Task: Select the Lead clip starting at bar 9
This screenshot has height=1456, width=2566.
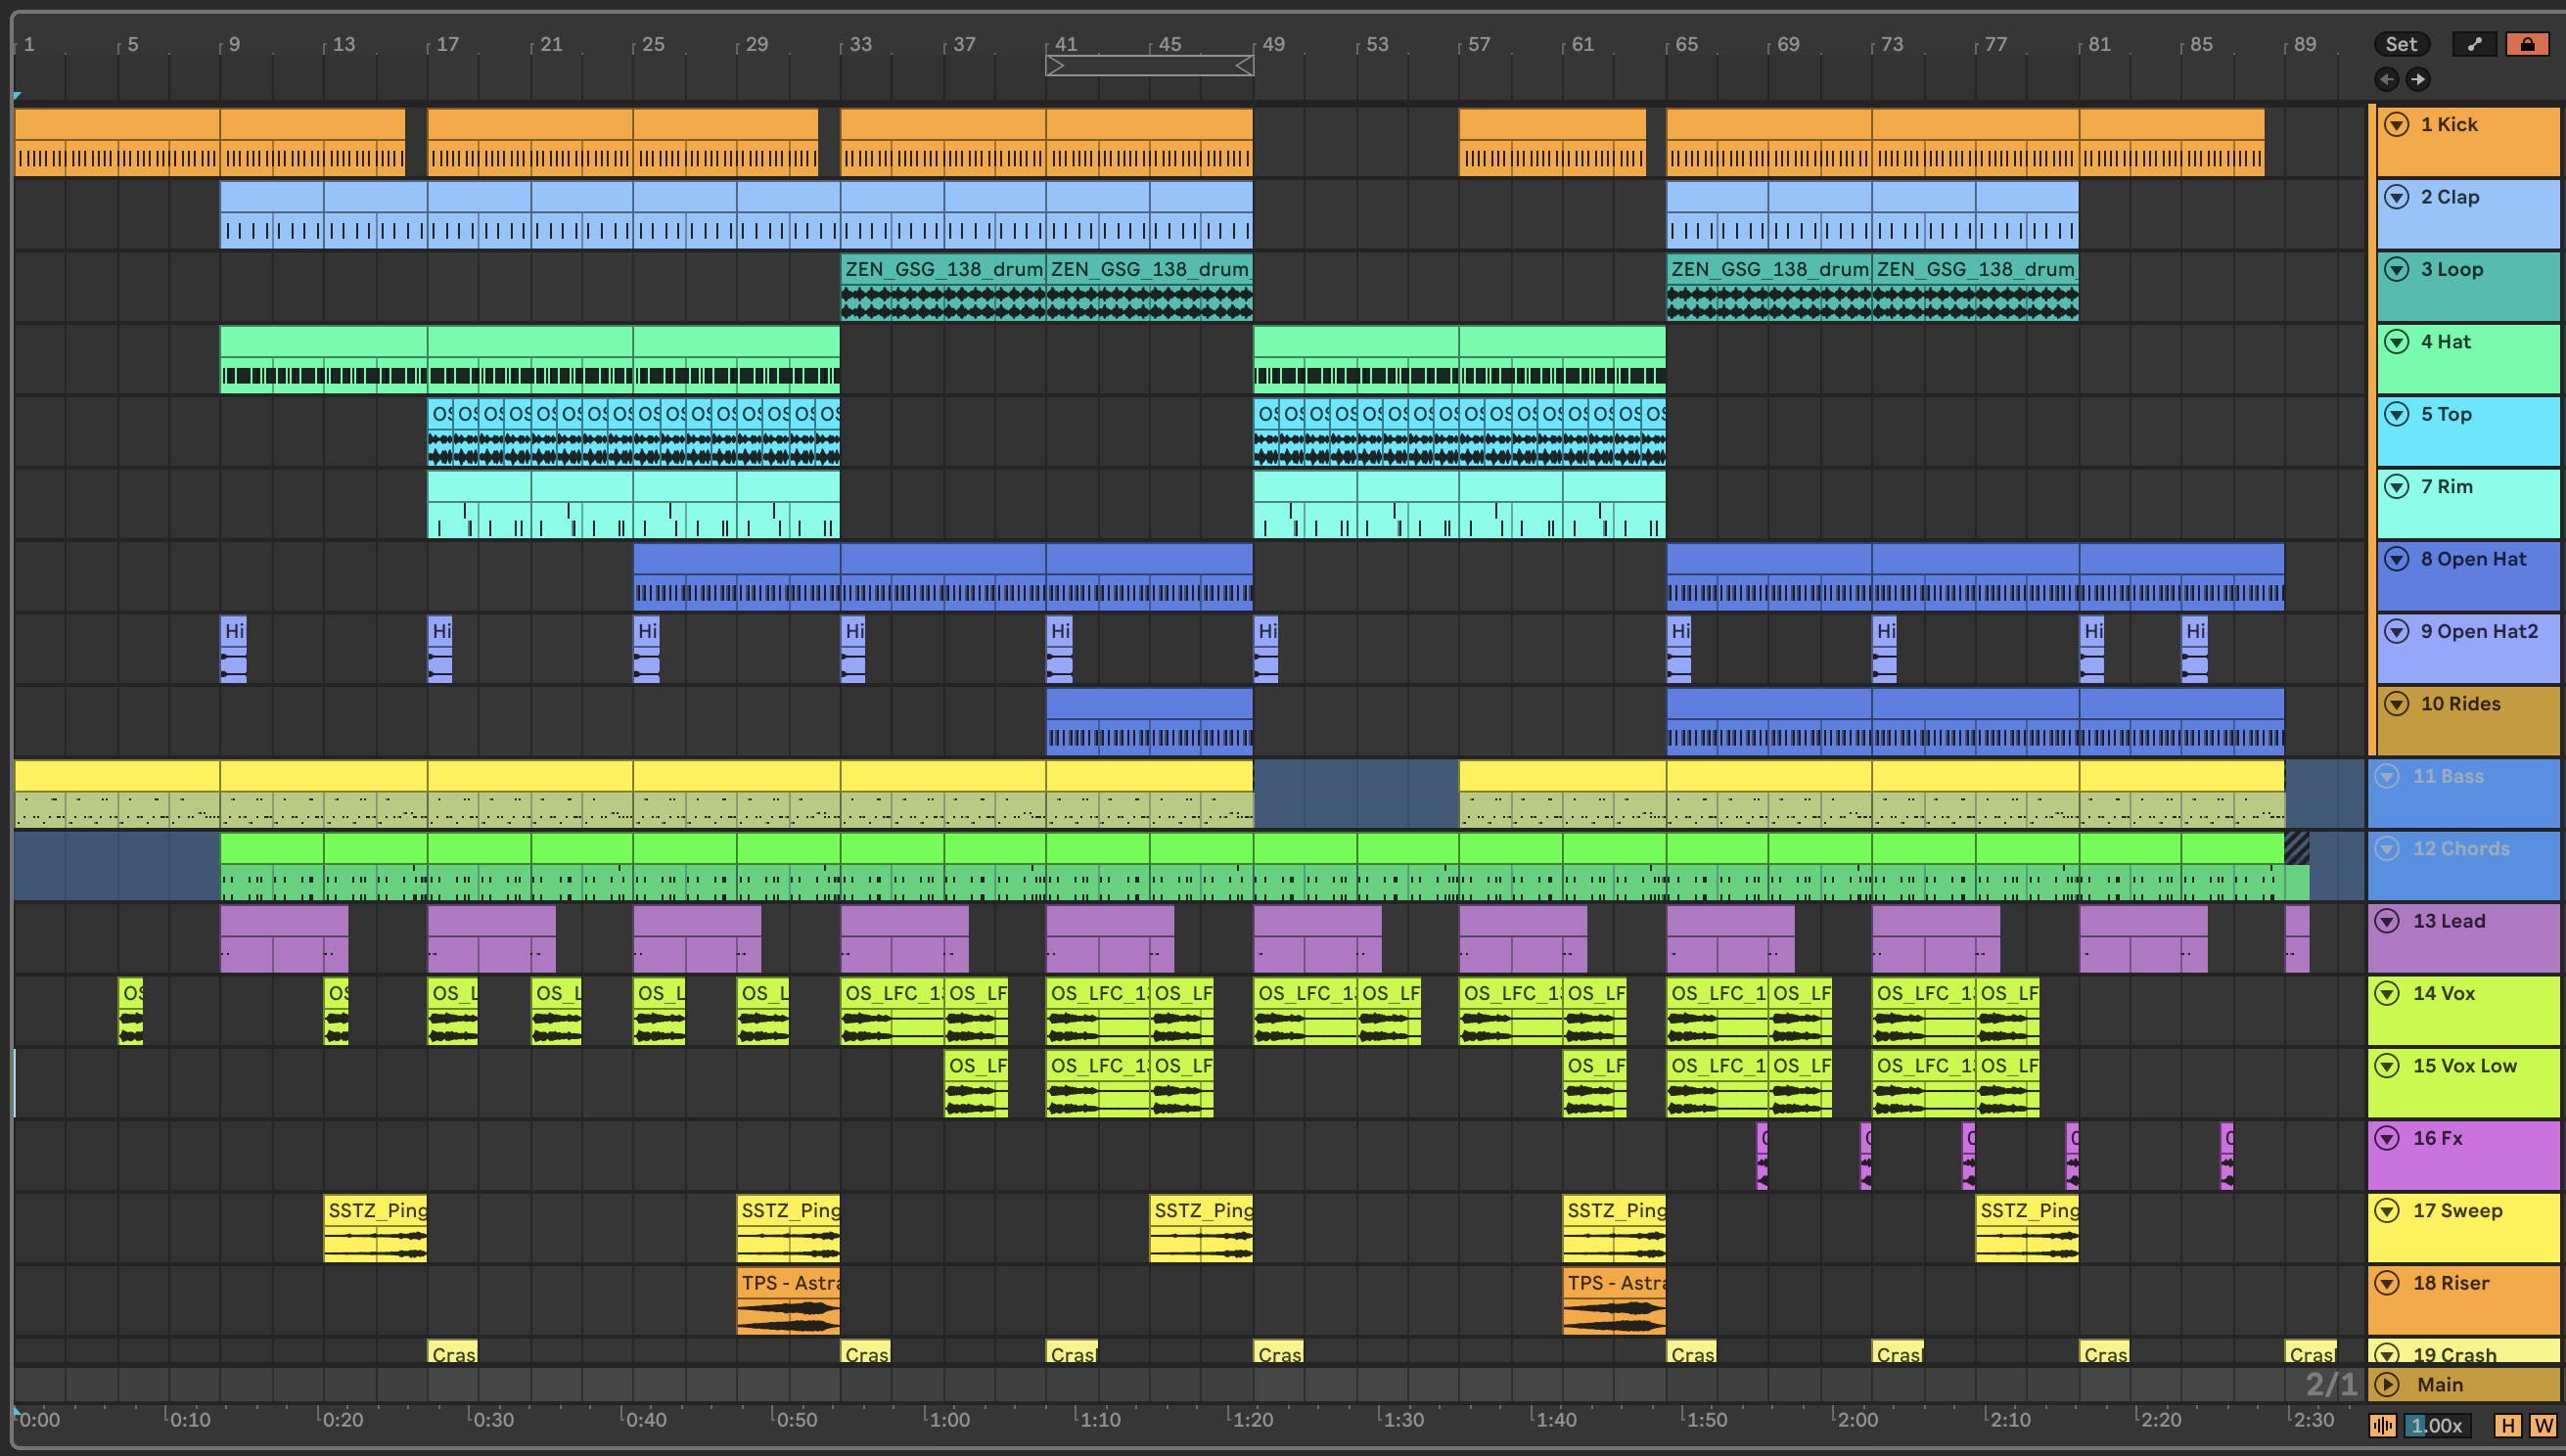Action: click(284, 938)
